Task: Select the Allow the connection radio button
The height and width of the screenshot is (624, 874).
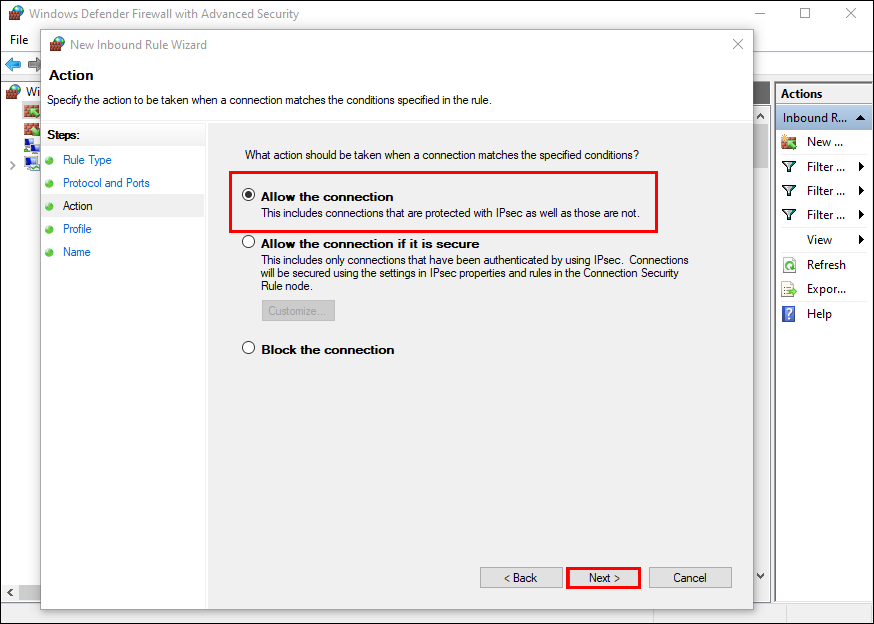Action: click(x=249, y=196)
